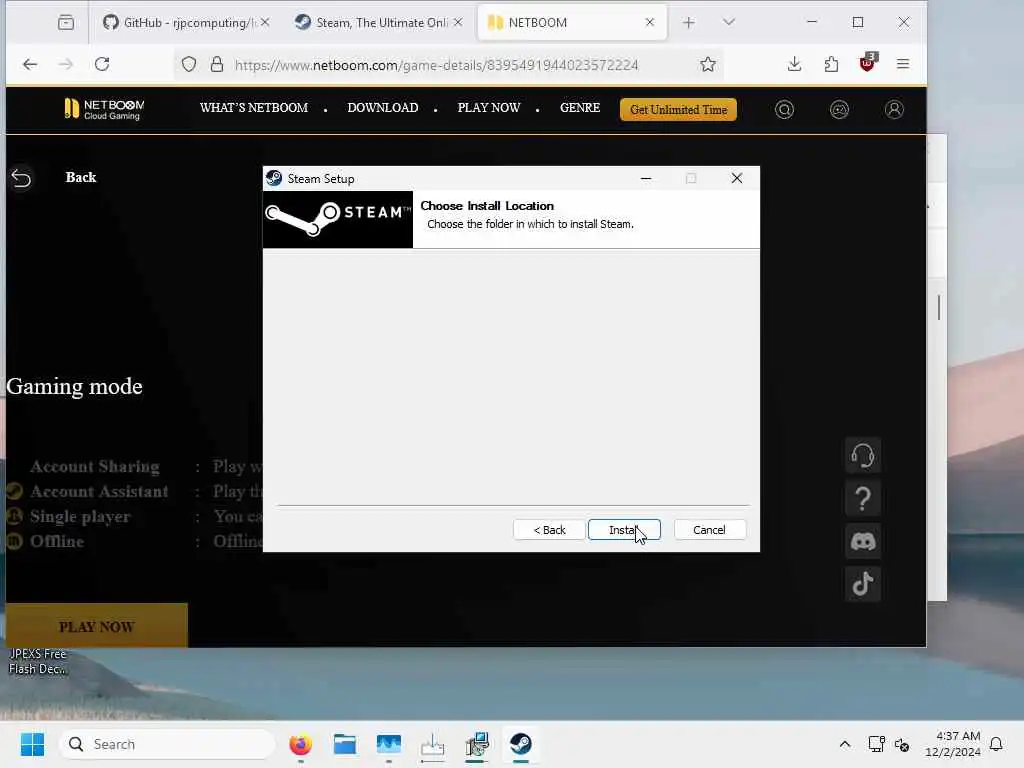Click the Account Assistant mode label
This screenshot has height=768, width=1024.
pos(99,491)
